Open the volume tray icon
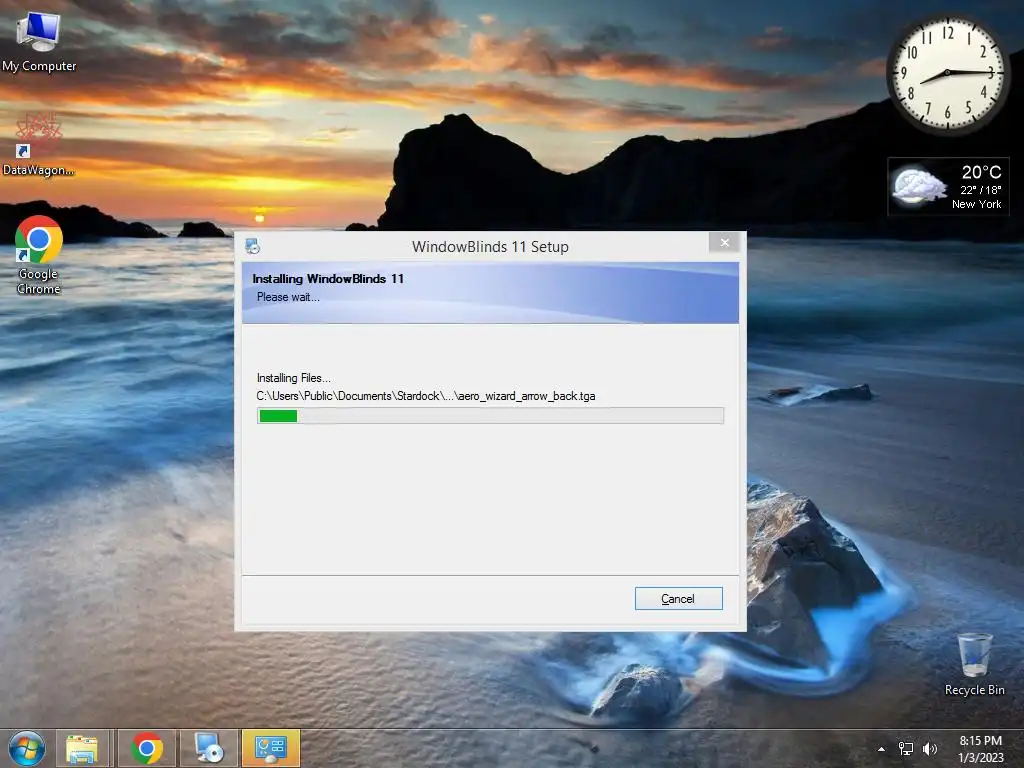The image size is (1024, 768). [x=929, y=749]
